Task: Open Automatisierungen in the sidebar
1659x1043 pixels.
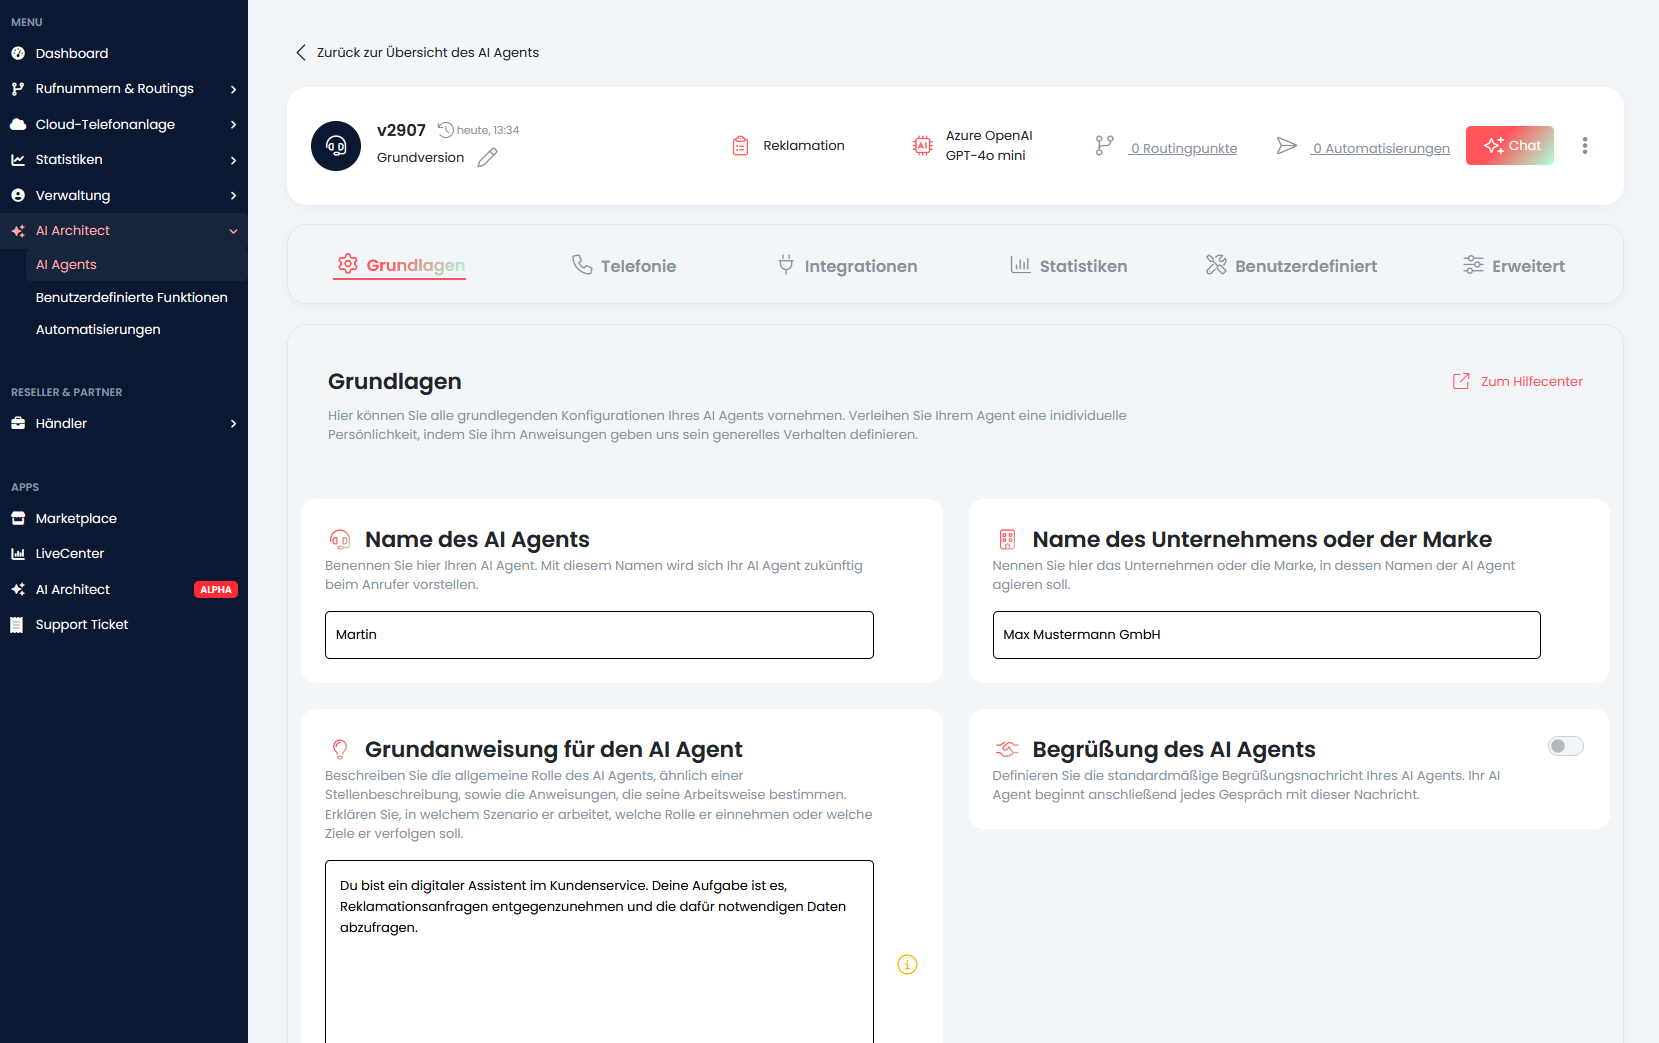Action: tap(98, 329)
